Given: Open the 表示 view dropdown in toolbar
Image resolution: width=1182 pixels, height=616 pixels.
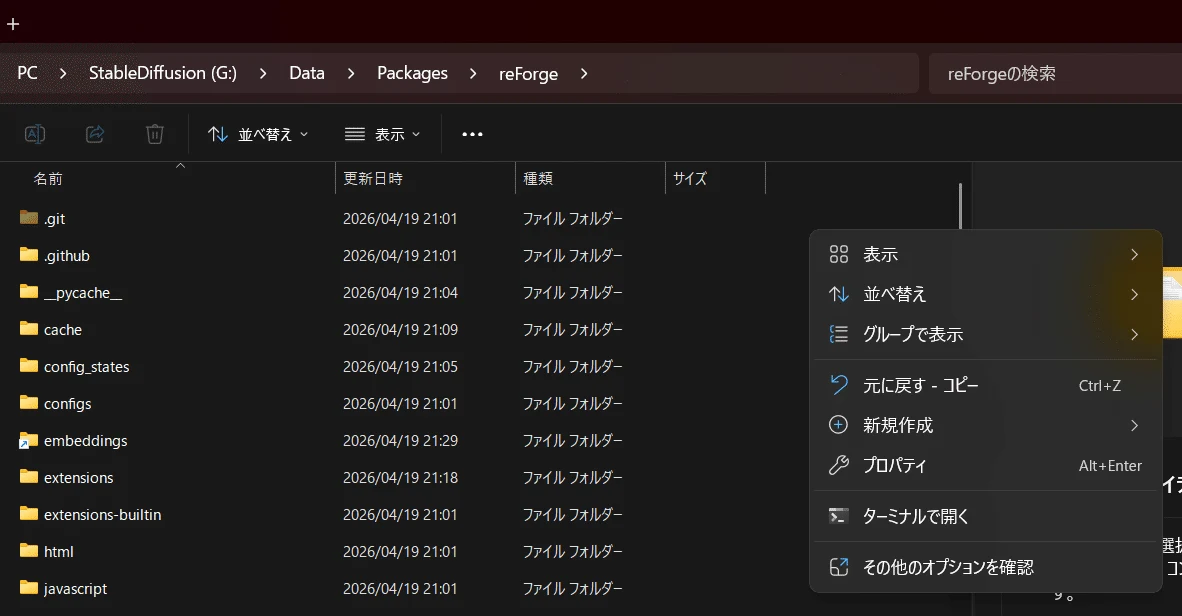Looking at the screenshot, I should click(x=382, y=134).
